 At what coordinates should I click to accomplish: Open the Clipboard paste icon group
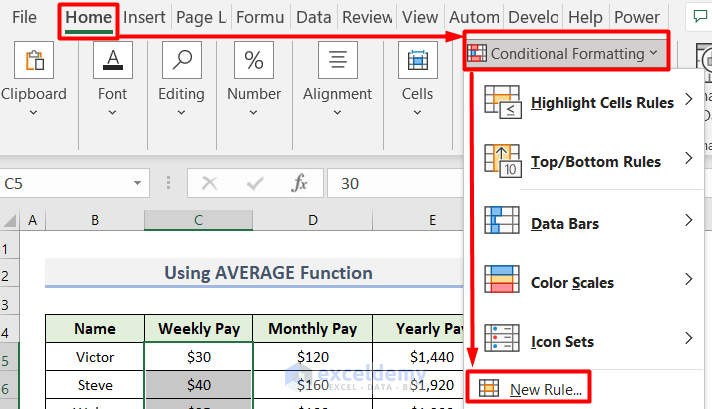coord(34,60)
